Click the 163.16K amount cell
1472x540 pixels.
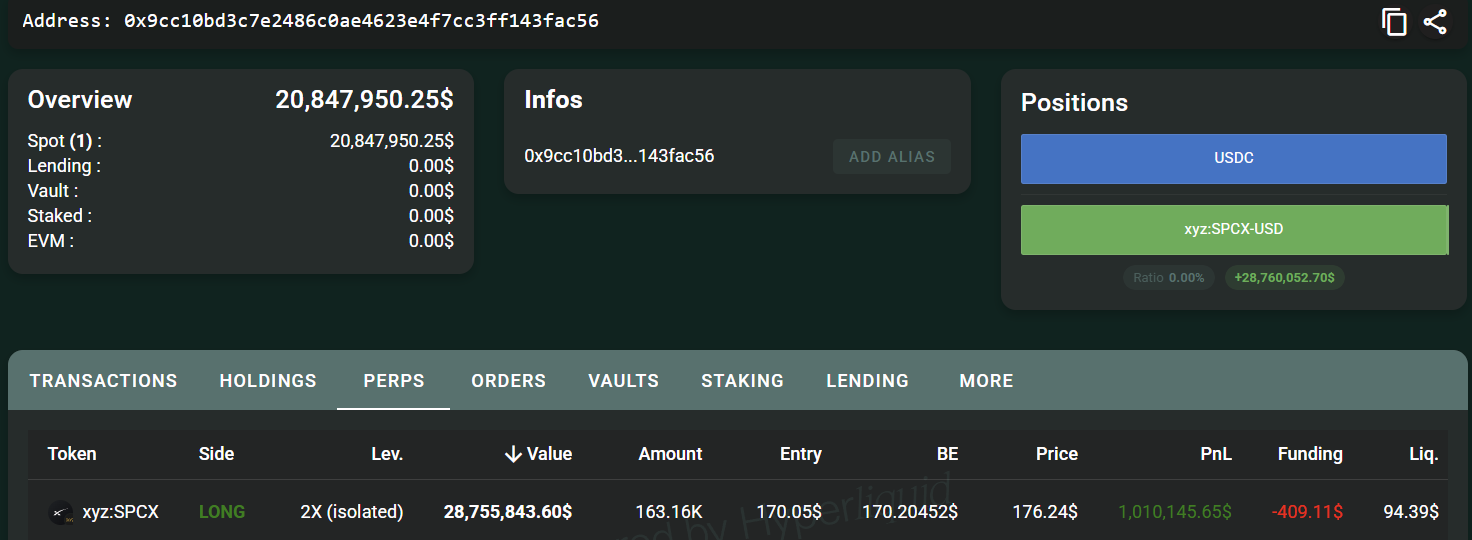[x=669, y=512]
